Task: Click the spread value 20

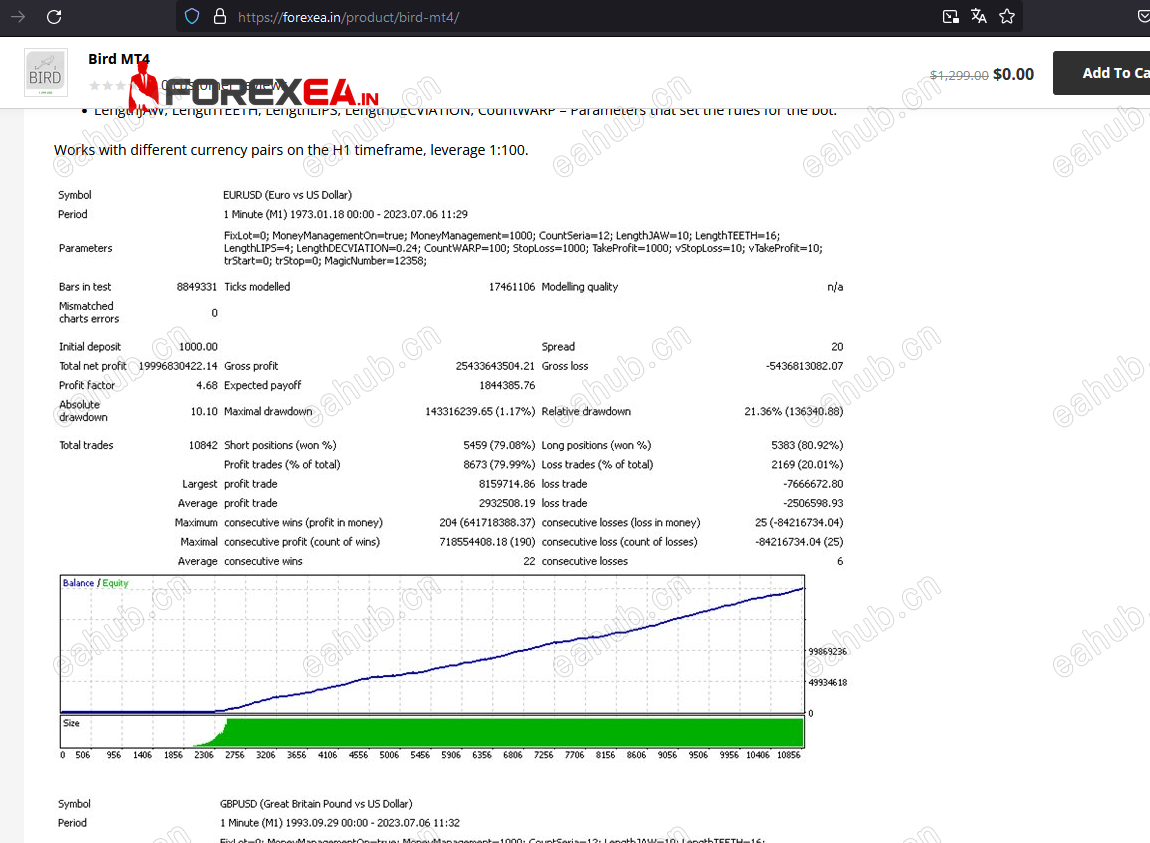Action: (x=837, y=347)
